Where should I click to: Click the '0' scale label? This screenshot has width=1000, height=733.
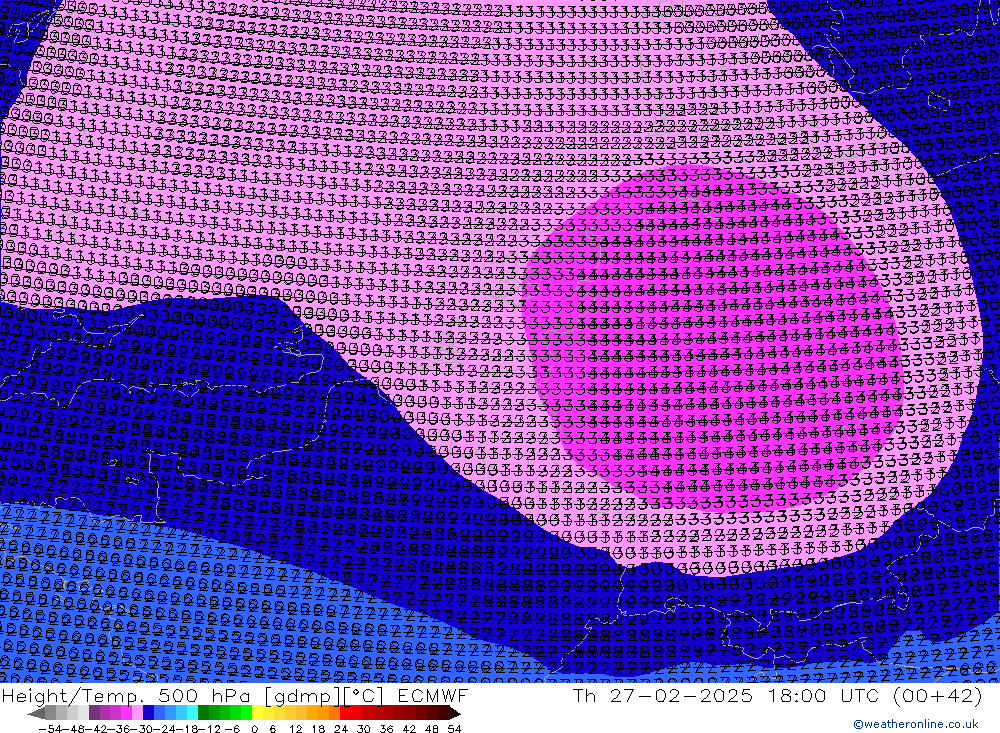point(254,729)
